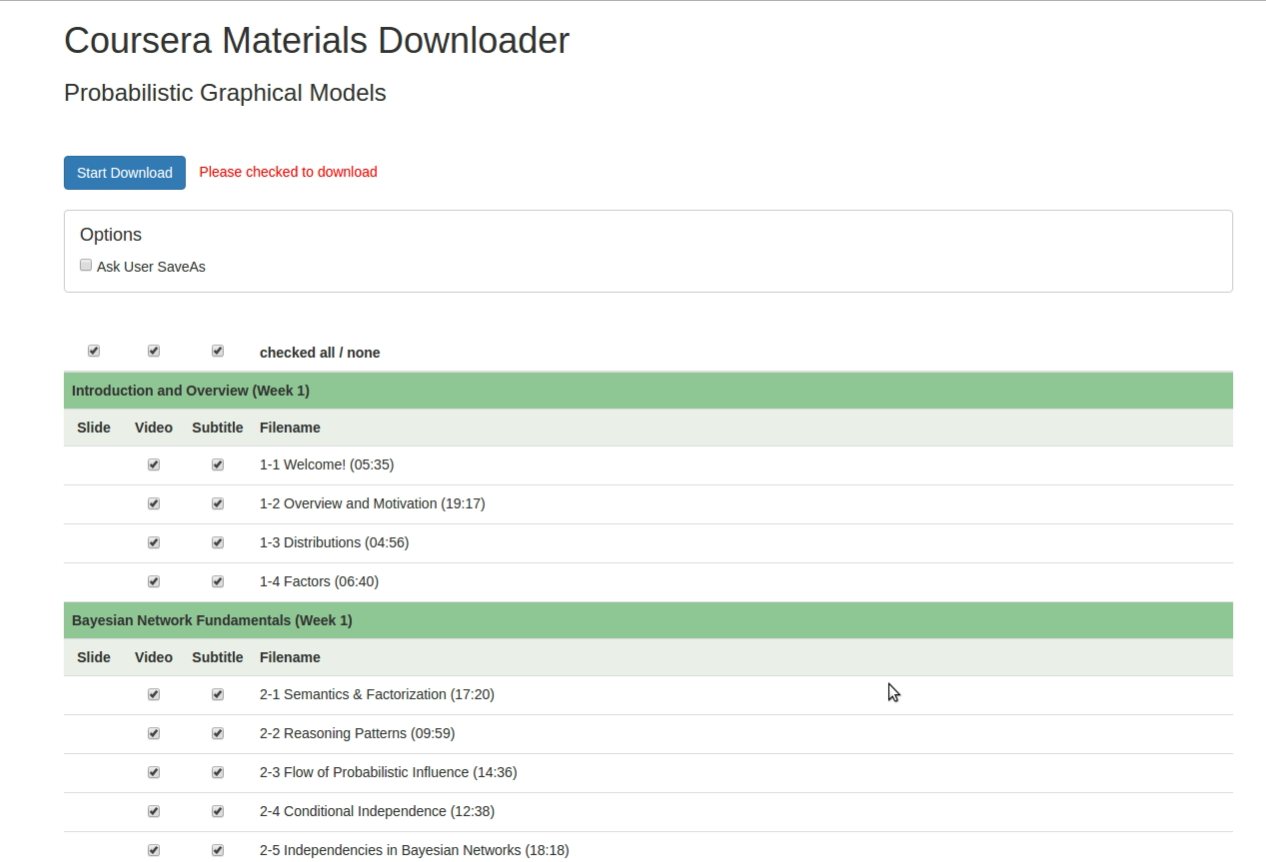Uncheck the video for 1-4 Factors
1266x862 pixels.
coord(152,581)
